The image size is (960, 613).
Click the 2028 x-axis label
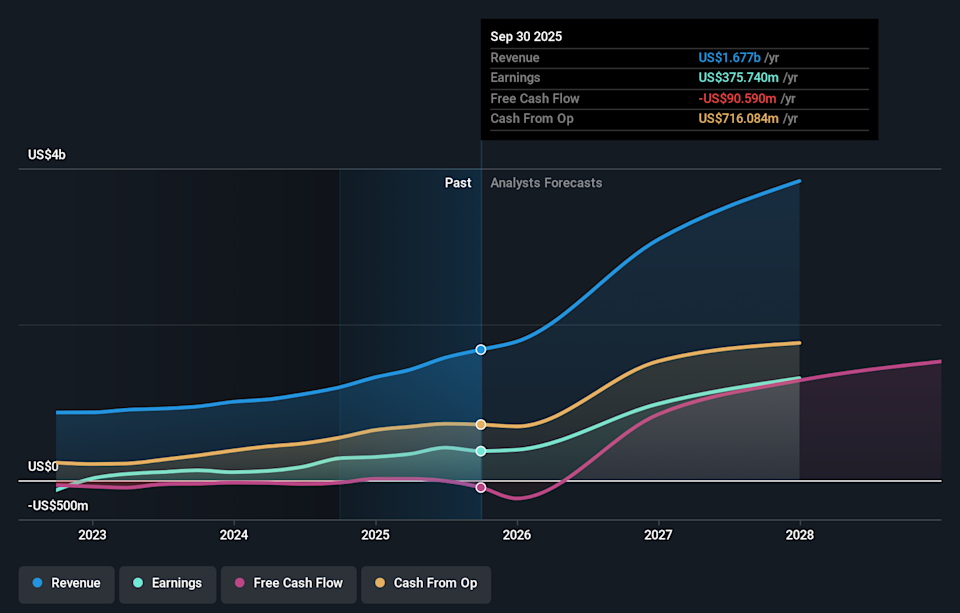(800, 535)
